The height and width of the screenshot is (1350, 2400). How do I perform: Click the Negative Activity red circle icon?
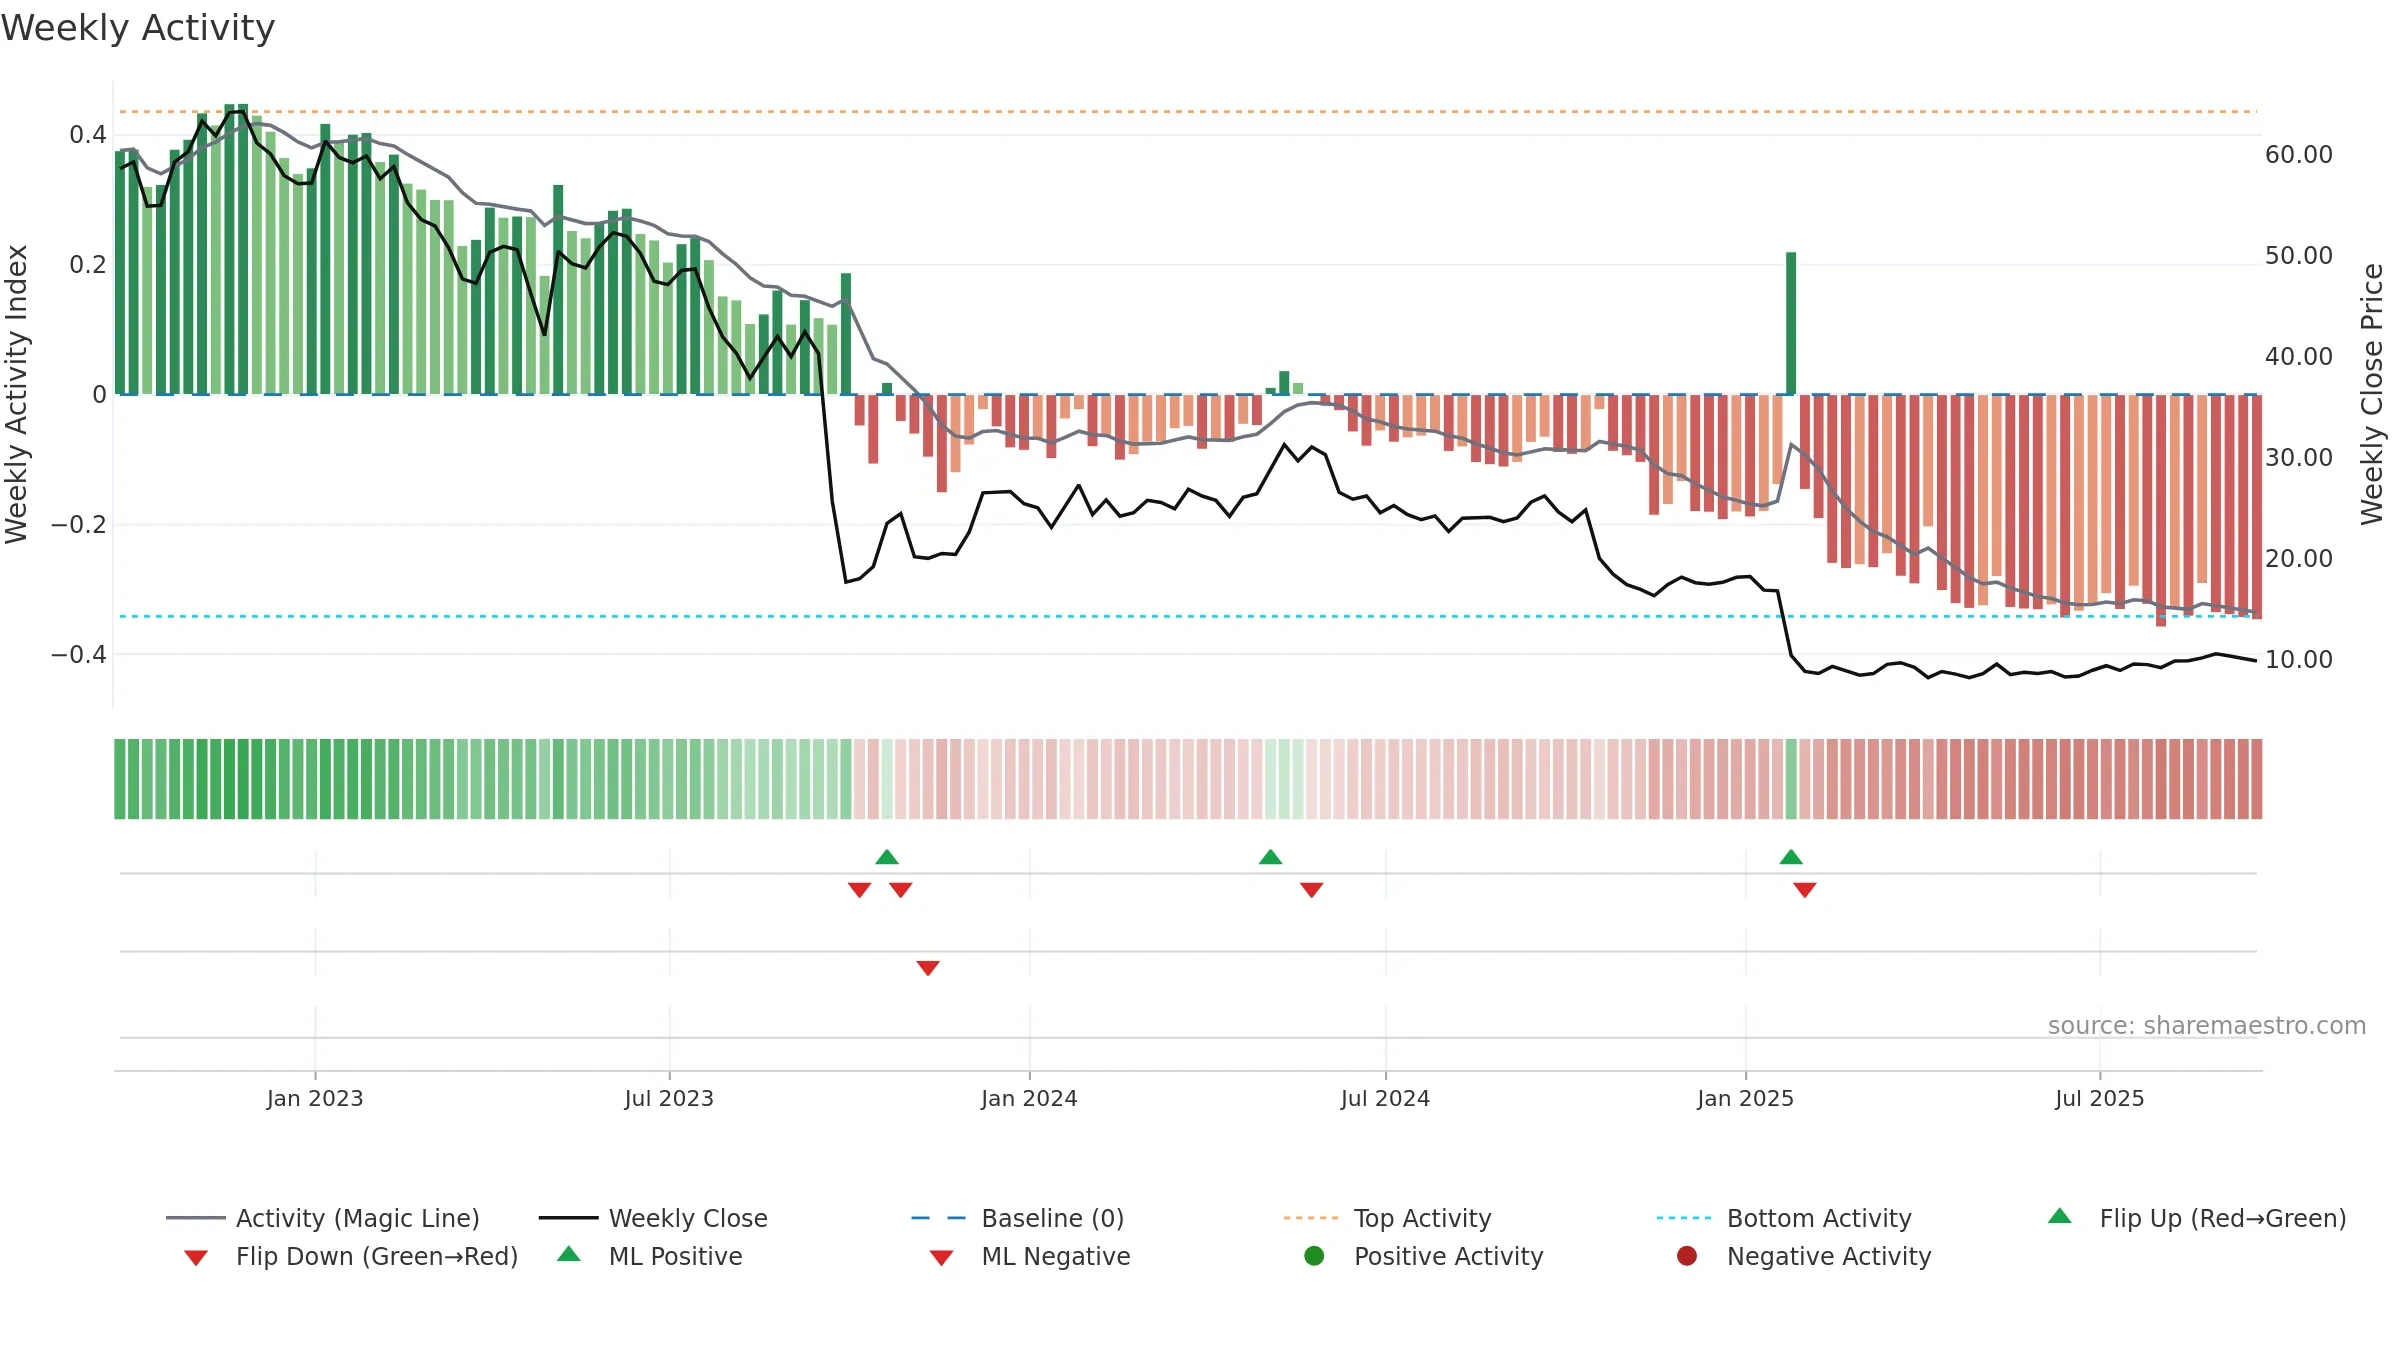1687,1256
